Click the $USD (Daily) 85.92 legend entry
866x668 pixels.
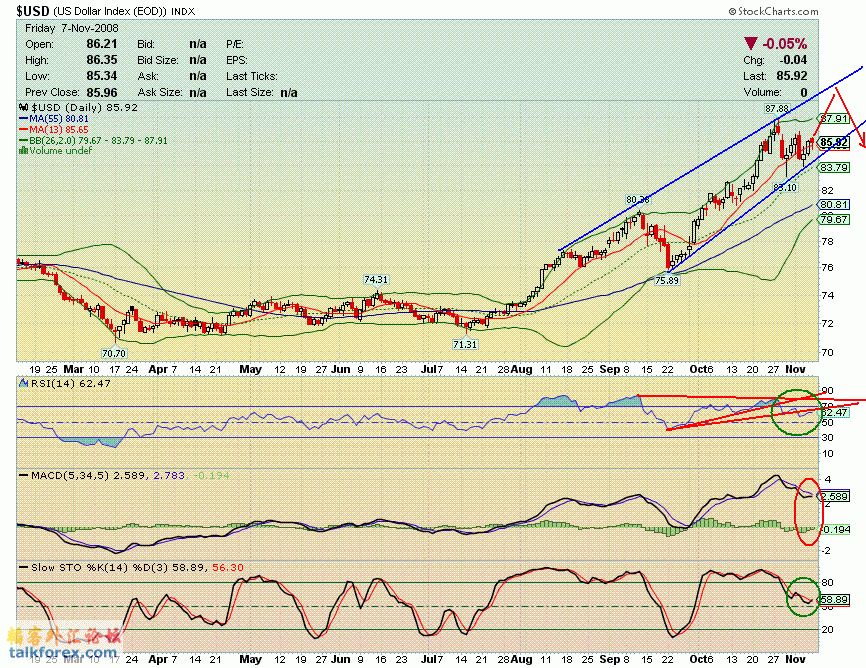click(84, 108)
